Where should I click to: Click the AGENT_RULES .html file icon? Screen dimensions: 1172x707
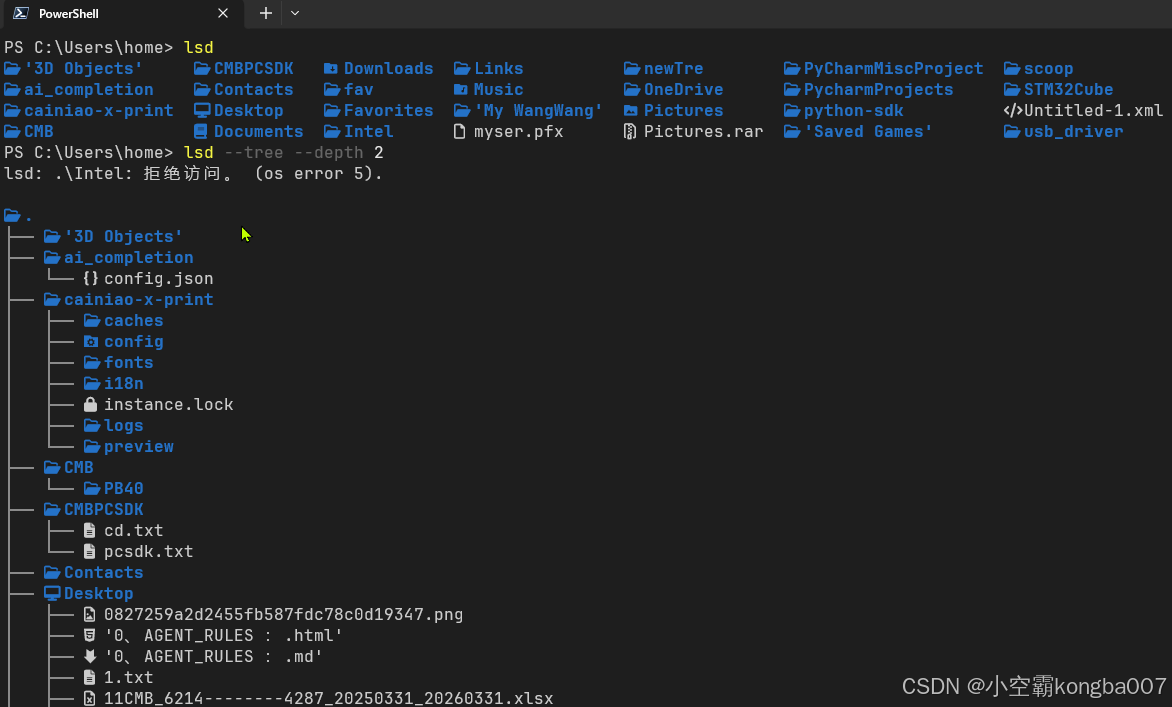(90, 635)
